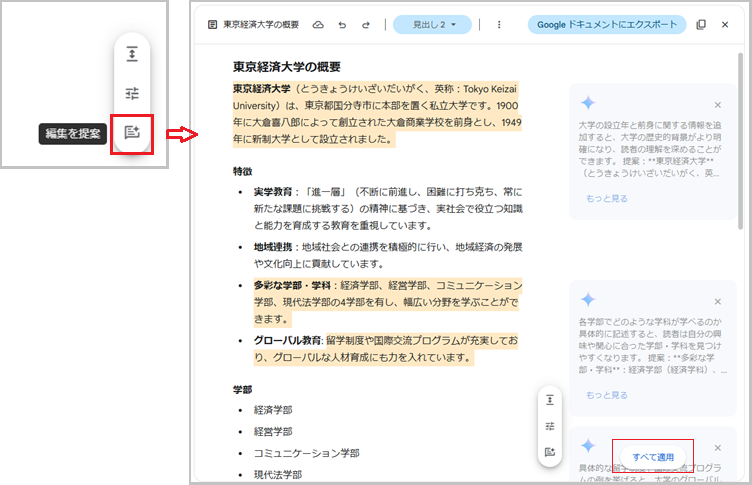Dismiss the second suggestion card about 各学部
Viewport: 752px width, 485px height.
click(717, 302)
